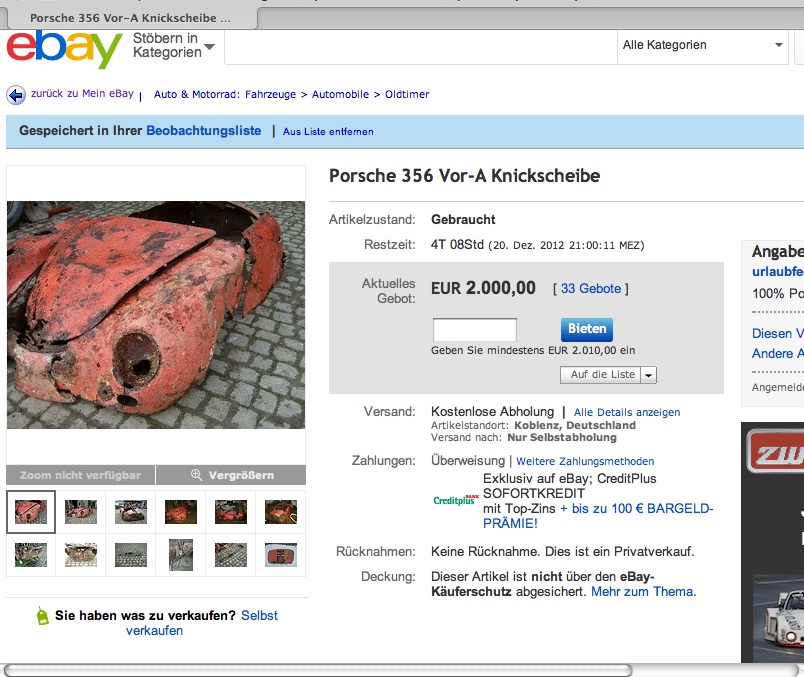Open the 33 Gebote link

coord(591,289)
